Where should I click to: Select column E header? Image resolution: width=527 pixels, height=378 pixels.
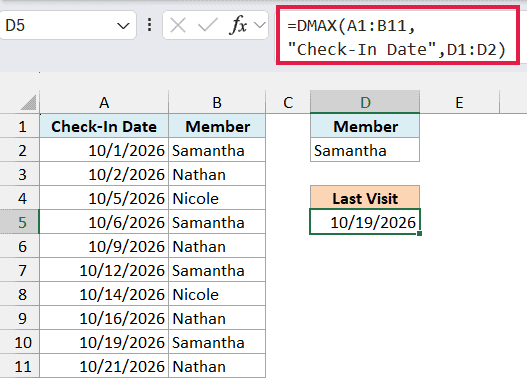[x=459, y=102]
